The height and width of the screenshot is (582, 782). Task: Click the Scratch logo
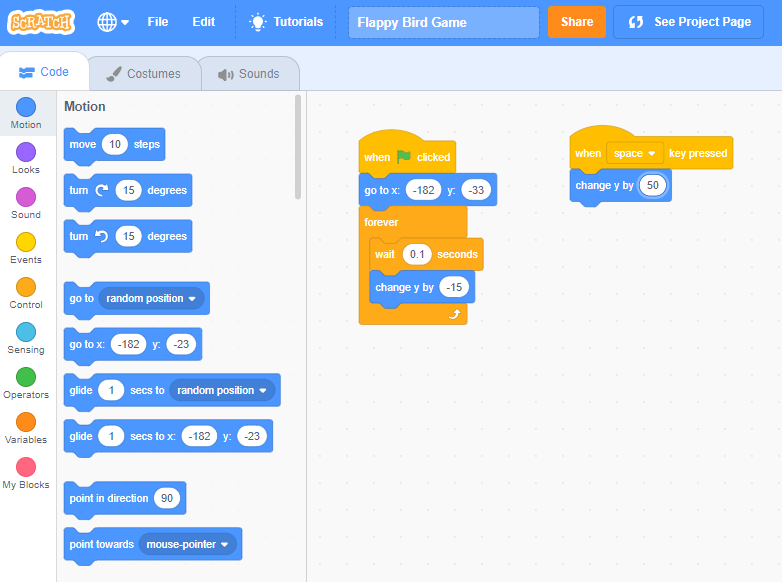(42, 21)
